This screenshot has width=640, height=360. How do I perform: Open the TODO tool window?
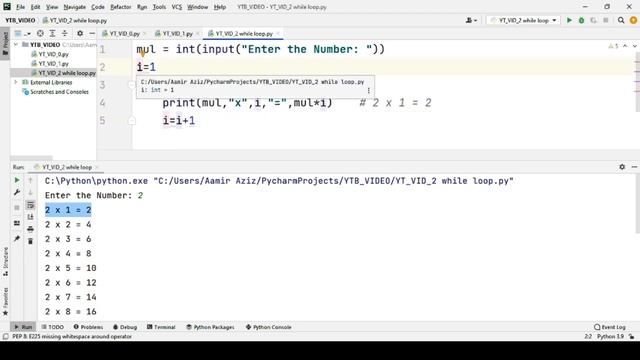(x=53, y=327)
